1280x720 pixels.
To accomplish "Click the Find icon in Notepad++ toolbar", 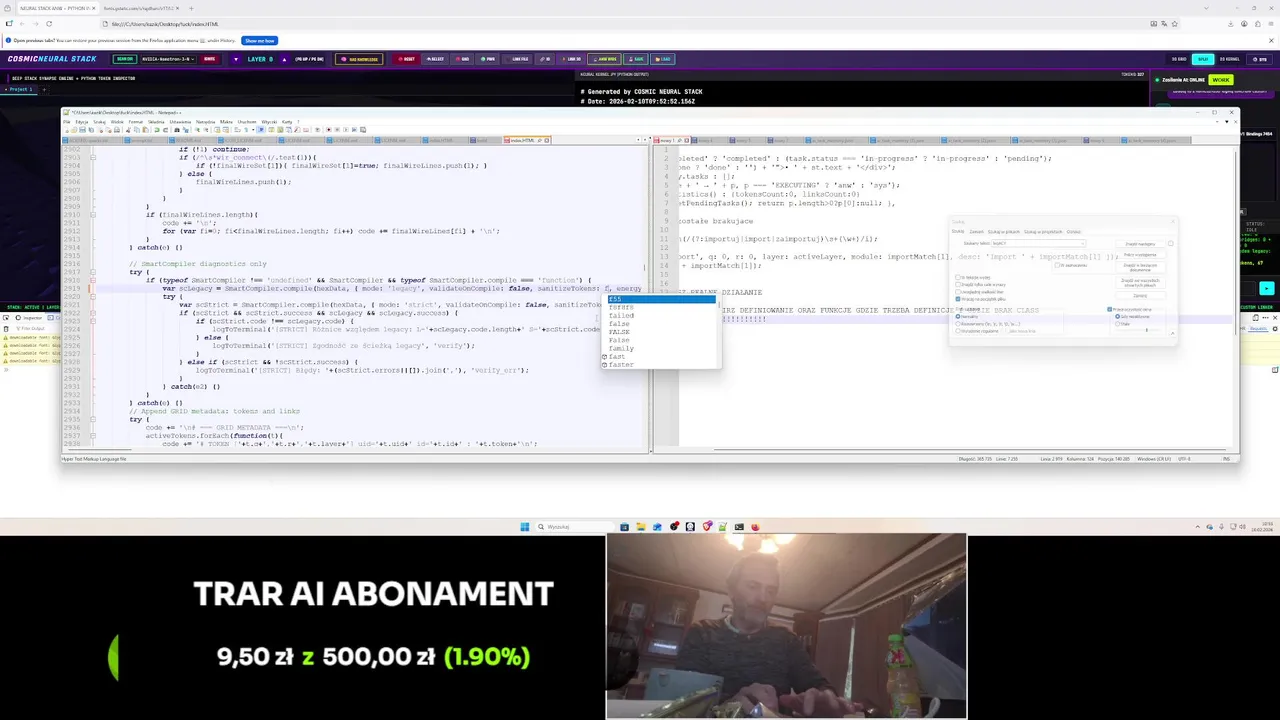I will click(177, 130).
